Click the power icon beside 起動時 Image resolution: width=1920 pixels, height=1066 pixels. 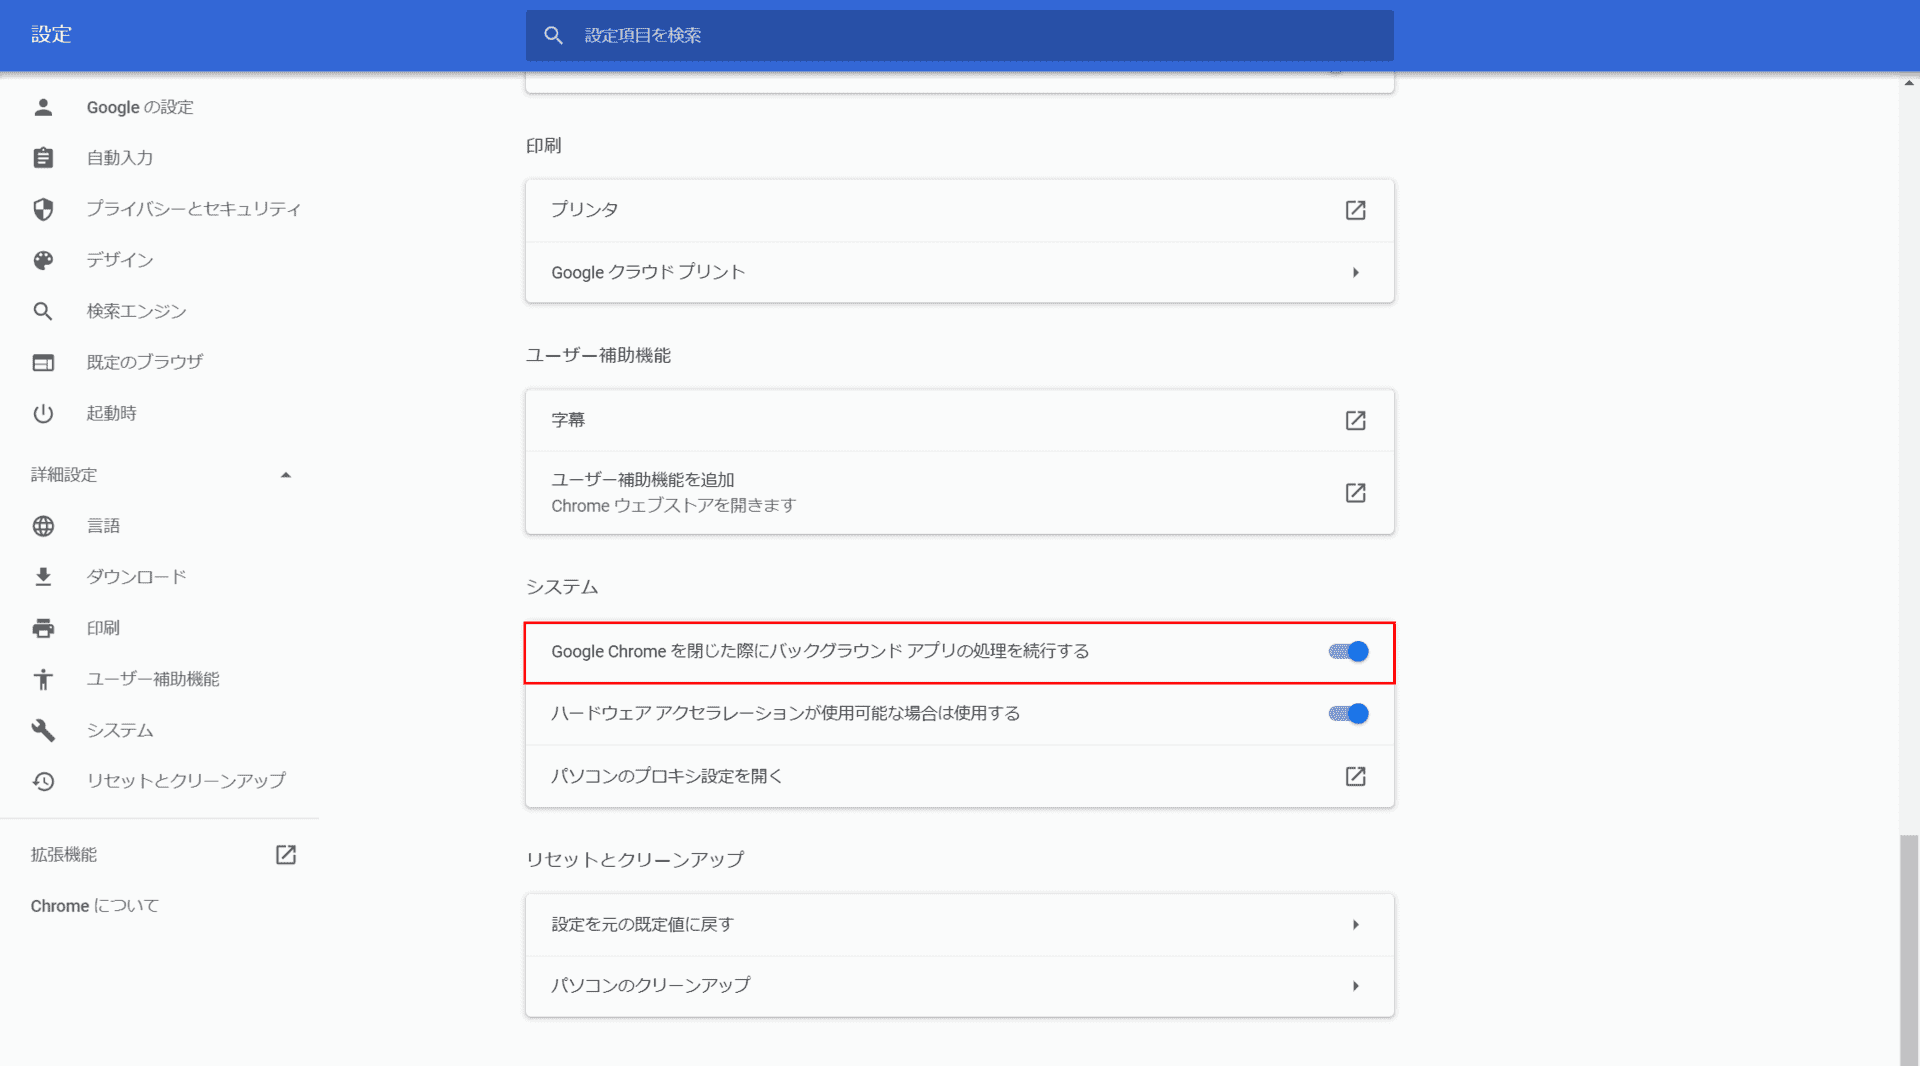click(43, 413)
